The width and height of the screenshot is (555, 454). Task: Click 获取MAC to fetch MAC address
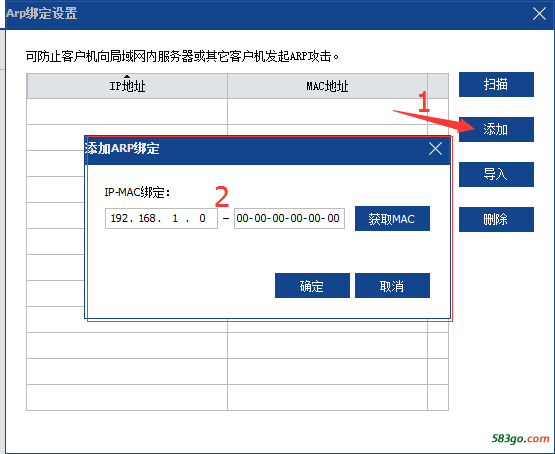click(x=392, y=219)
